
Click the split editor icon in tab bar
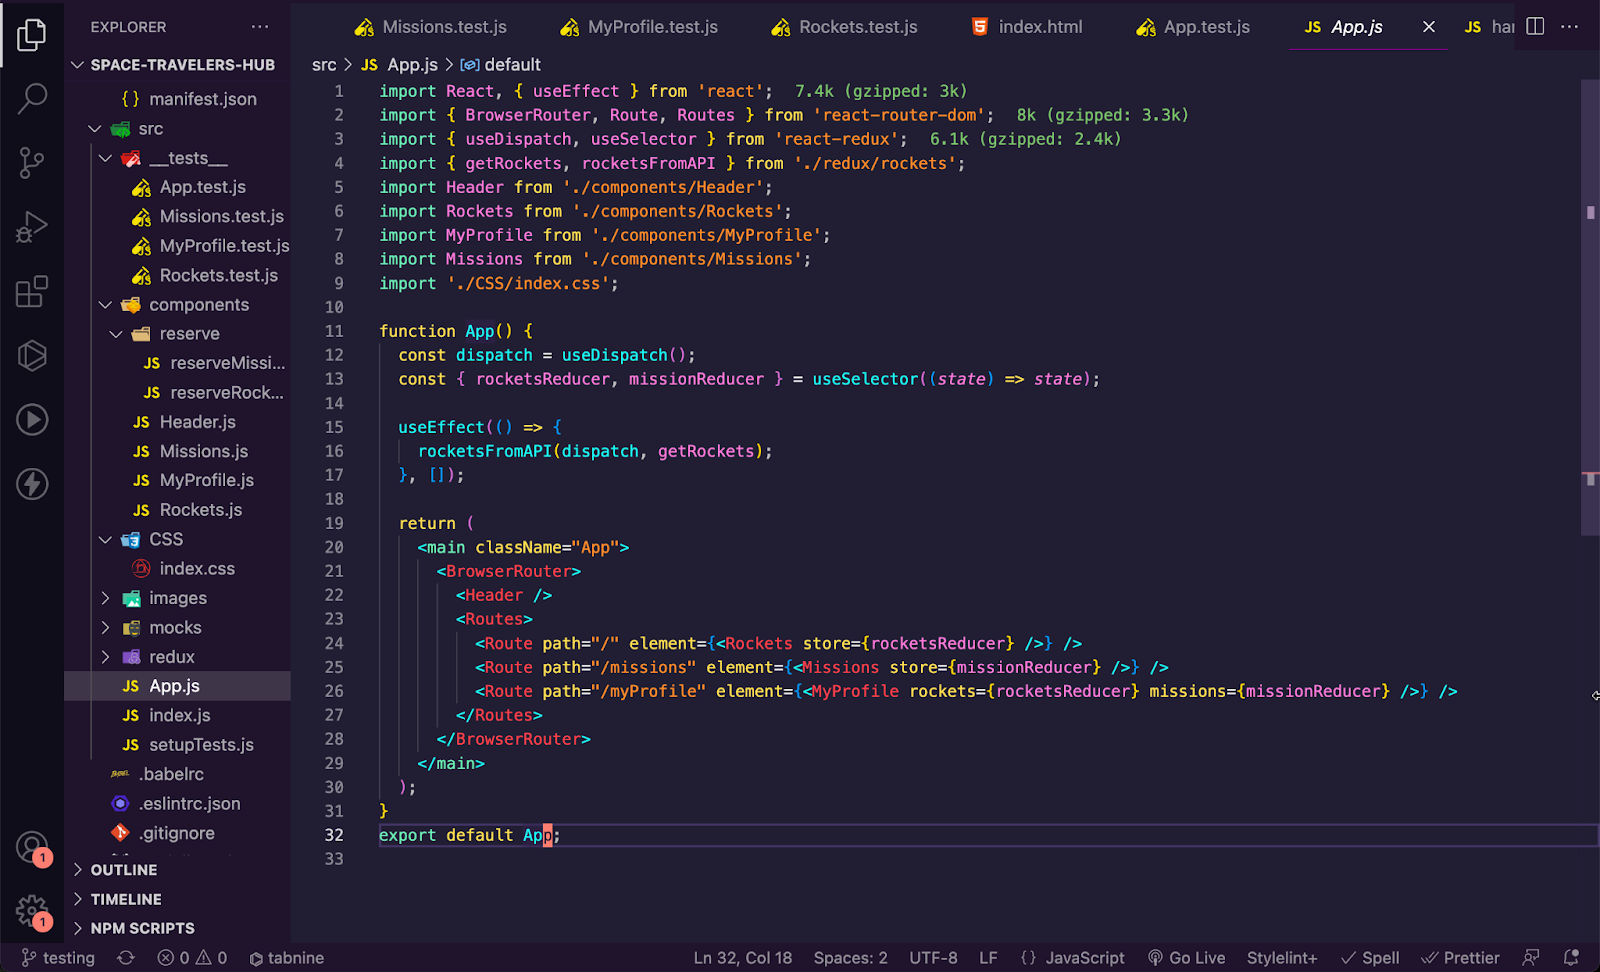1535,27
